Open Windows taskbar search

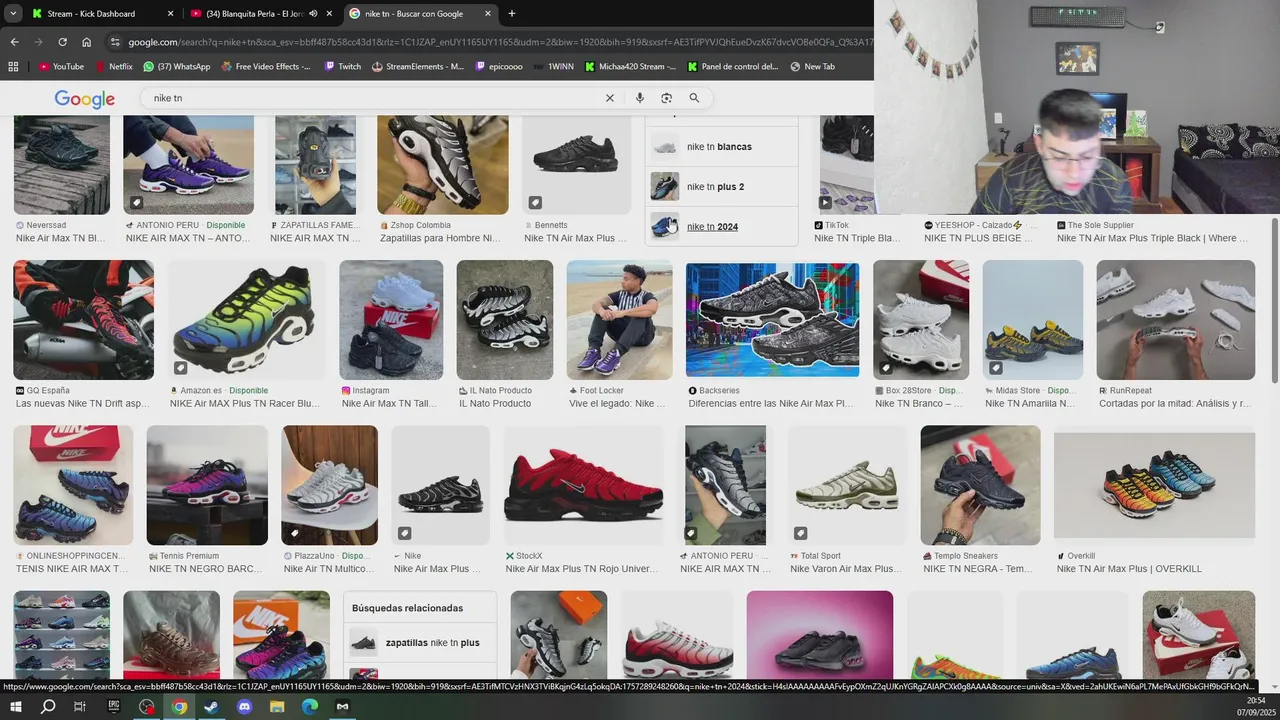tap(48, 707)
